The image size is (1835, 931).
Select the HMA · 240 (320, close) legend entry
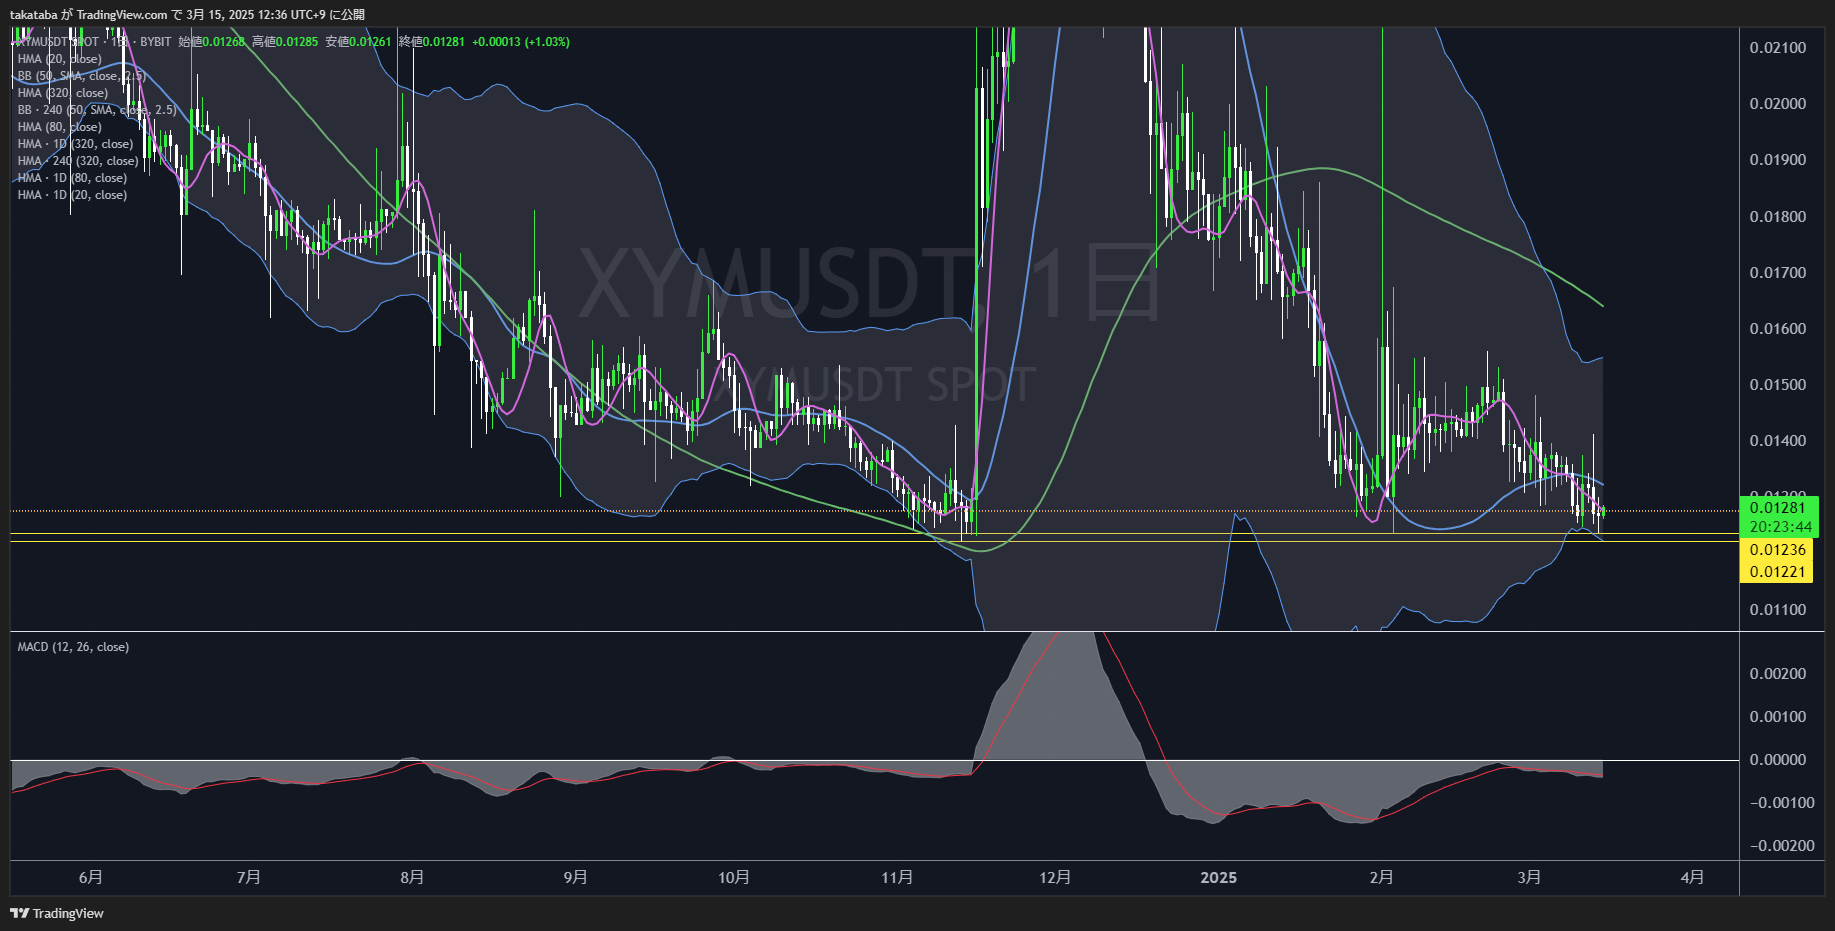click(78, 161)
